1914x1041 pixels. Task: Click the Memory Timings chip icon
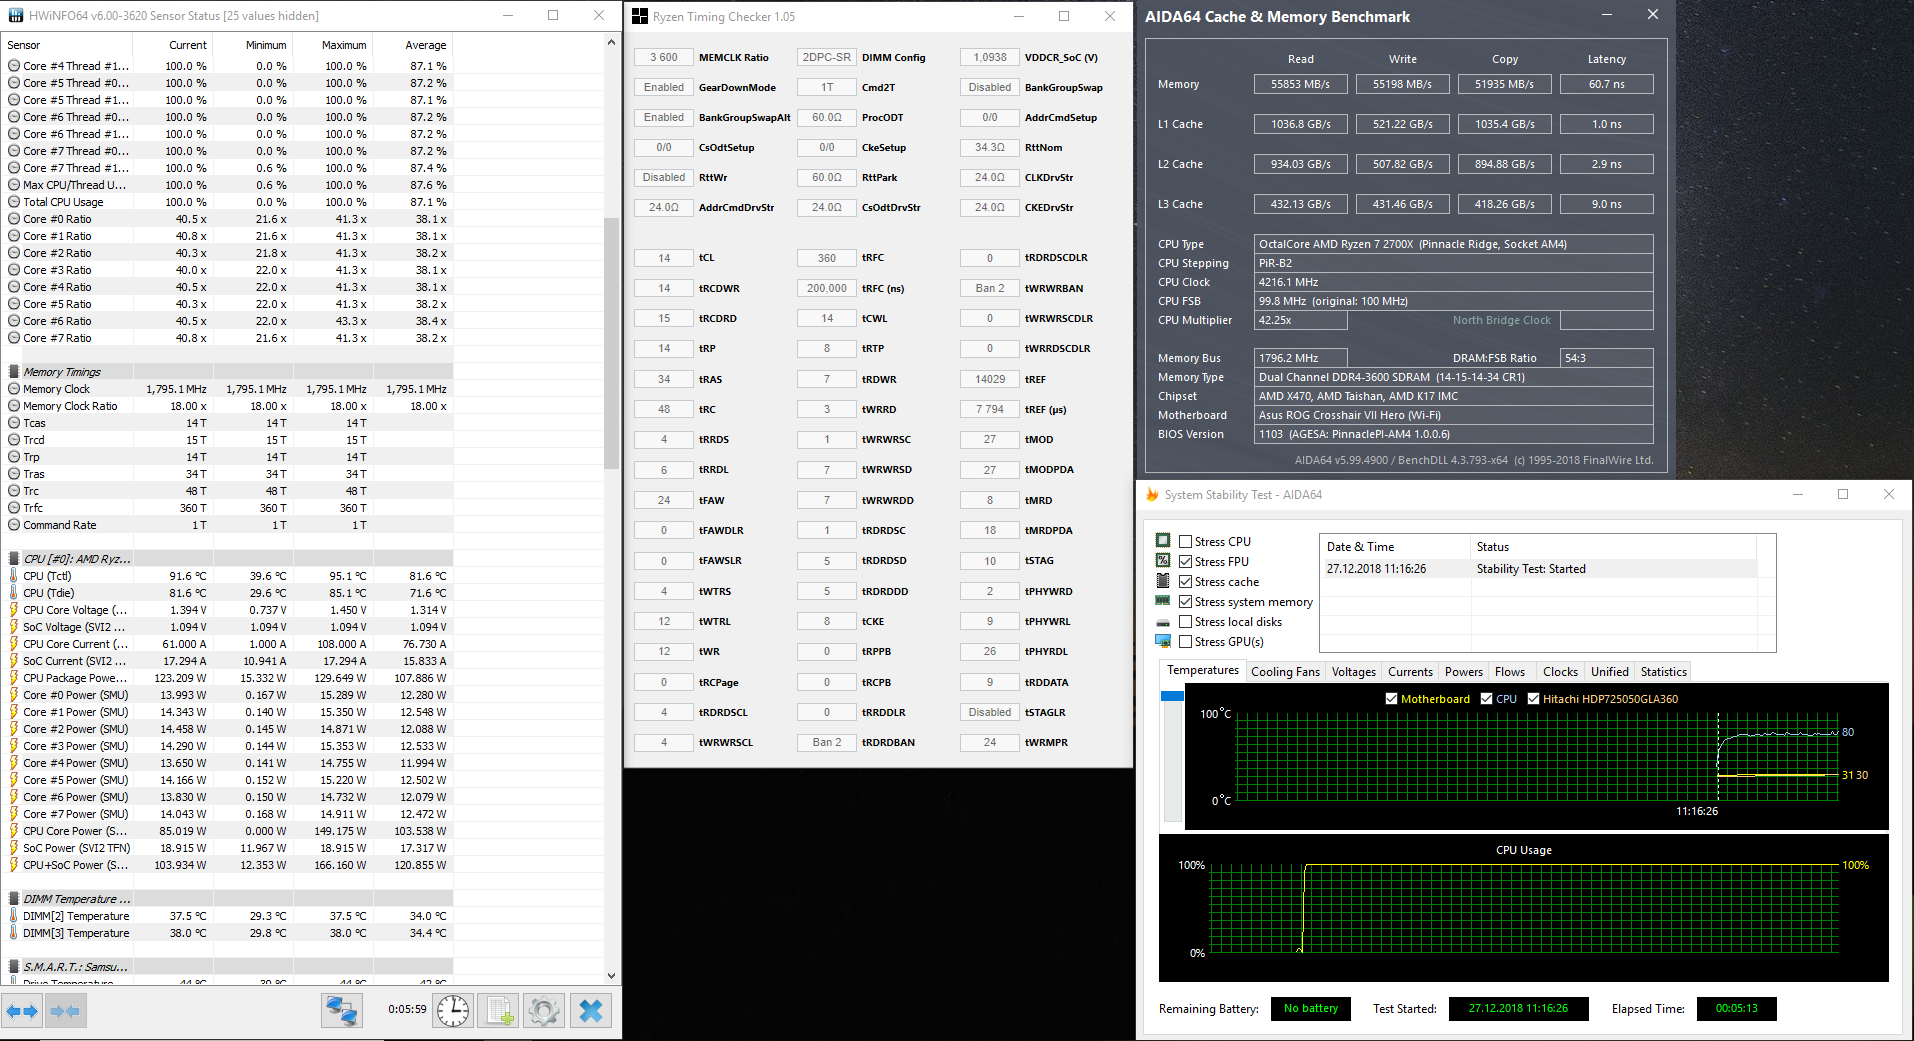(x=14, y=372)
